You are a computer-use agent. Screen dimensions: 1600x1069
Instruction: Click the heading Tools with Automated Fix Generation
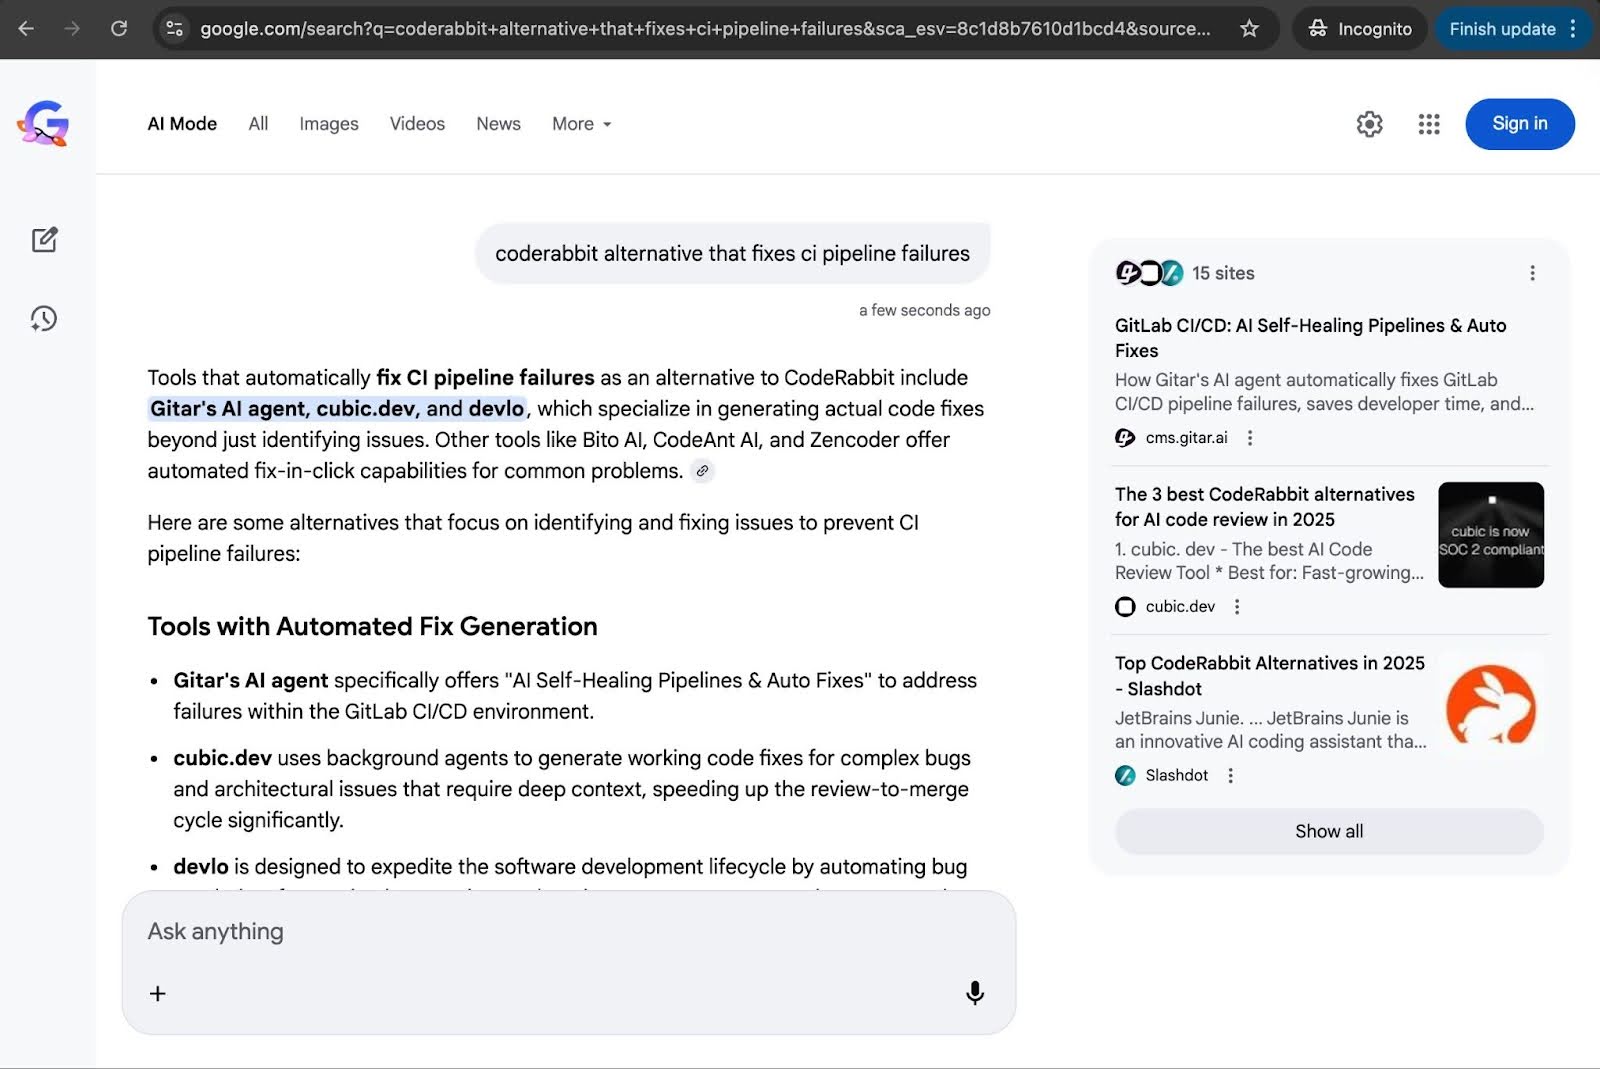[x=372, y=627]
